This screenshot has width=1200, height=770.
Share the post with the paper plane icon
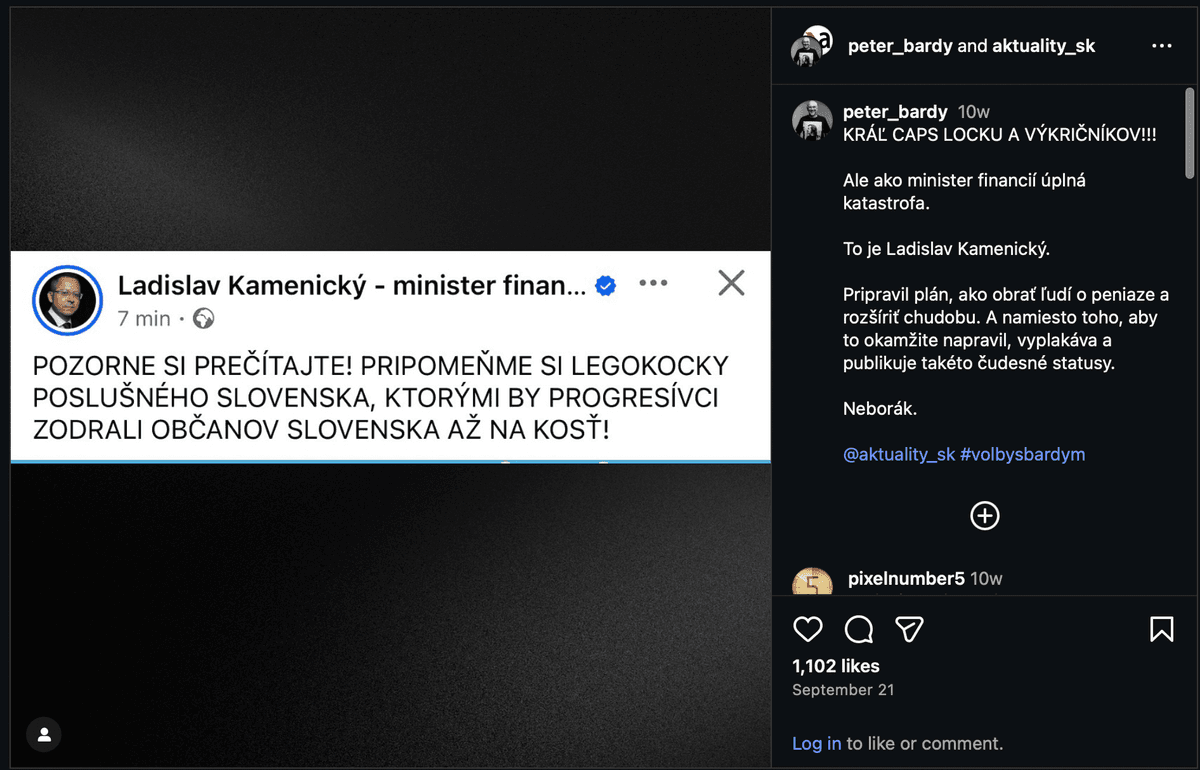pyautogui.click(x=909, y=628)
